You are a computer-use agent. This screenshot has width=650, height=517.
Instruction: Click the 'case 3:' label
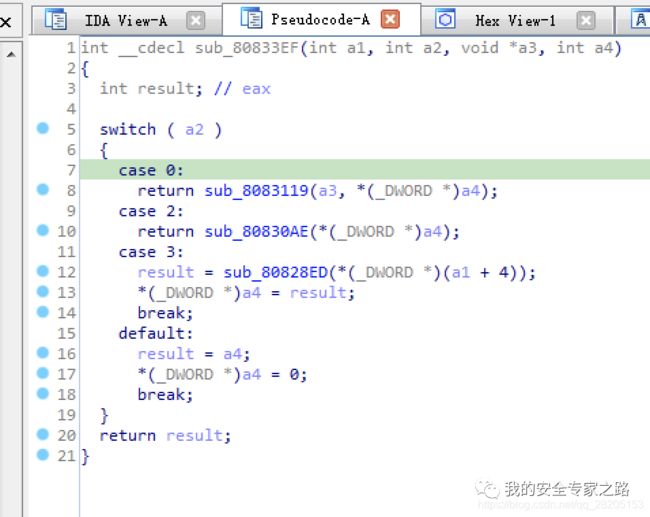[x=150, y=252]
